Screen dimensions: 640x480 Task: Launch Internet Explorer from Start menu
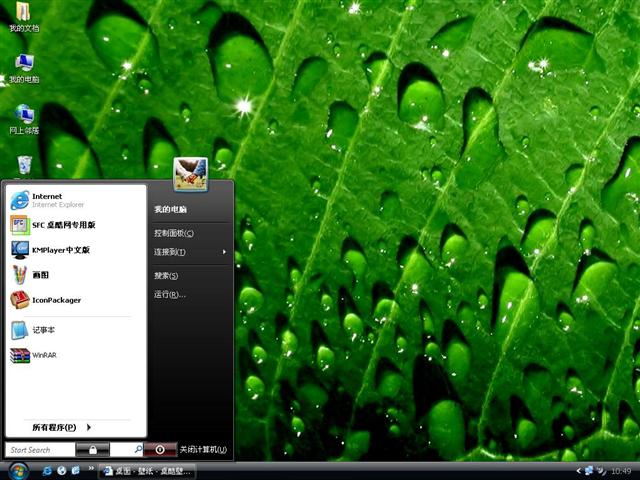pyautogui.click(x=76, y=200)
